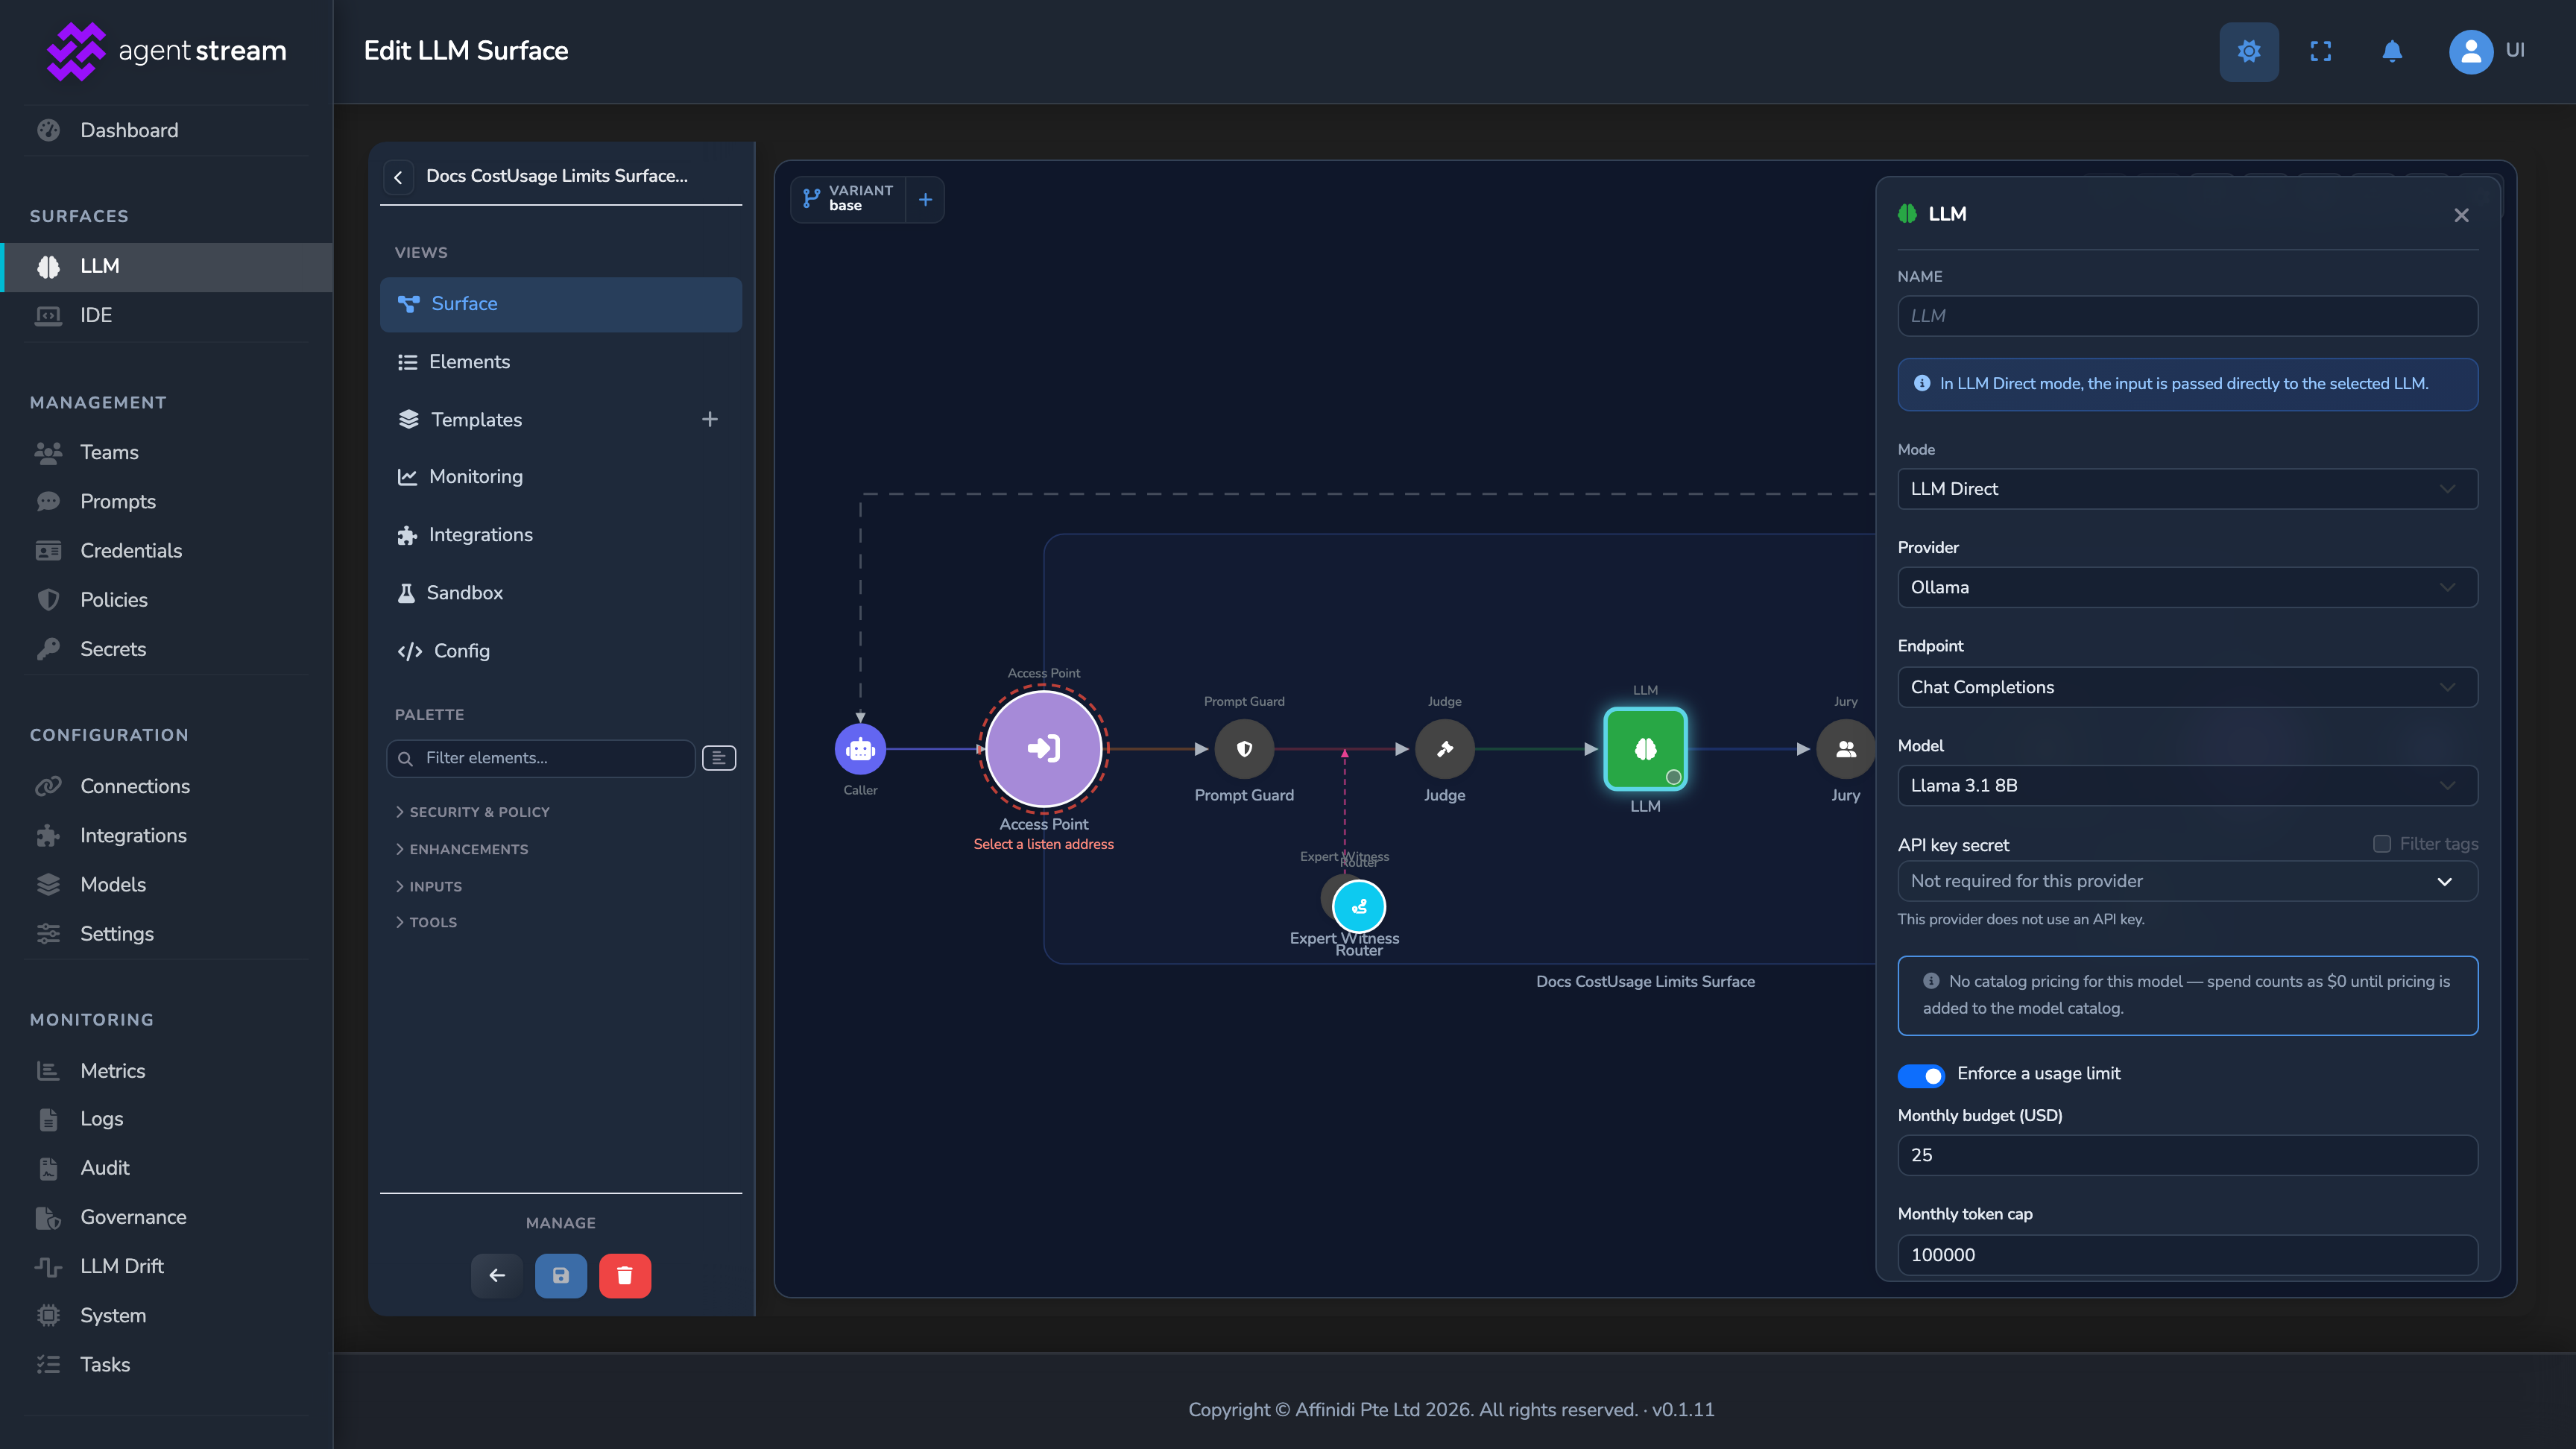
Task: Toggle the theme settings gear icon
Action: pyautogui.click(x=2248, y=51)
